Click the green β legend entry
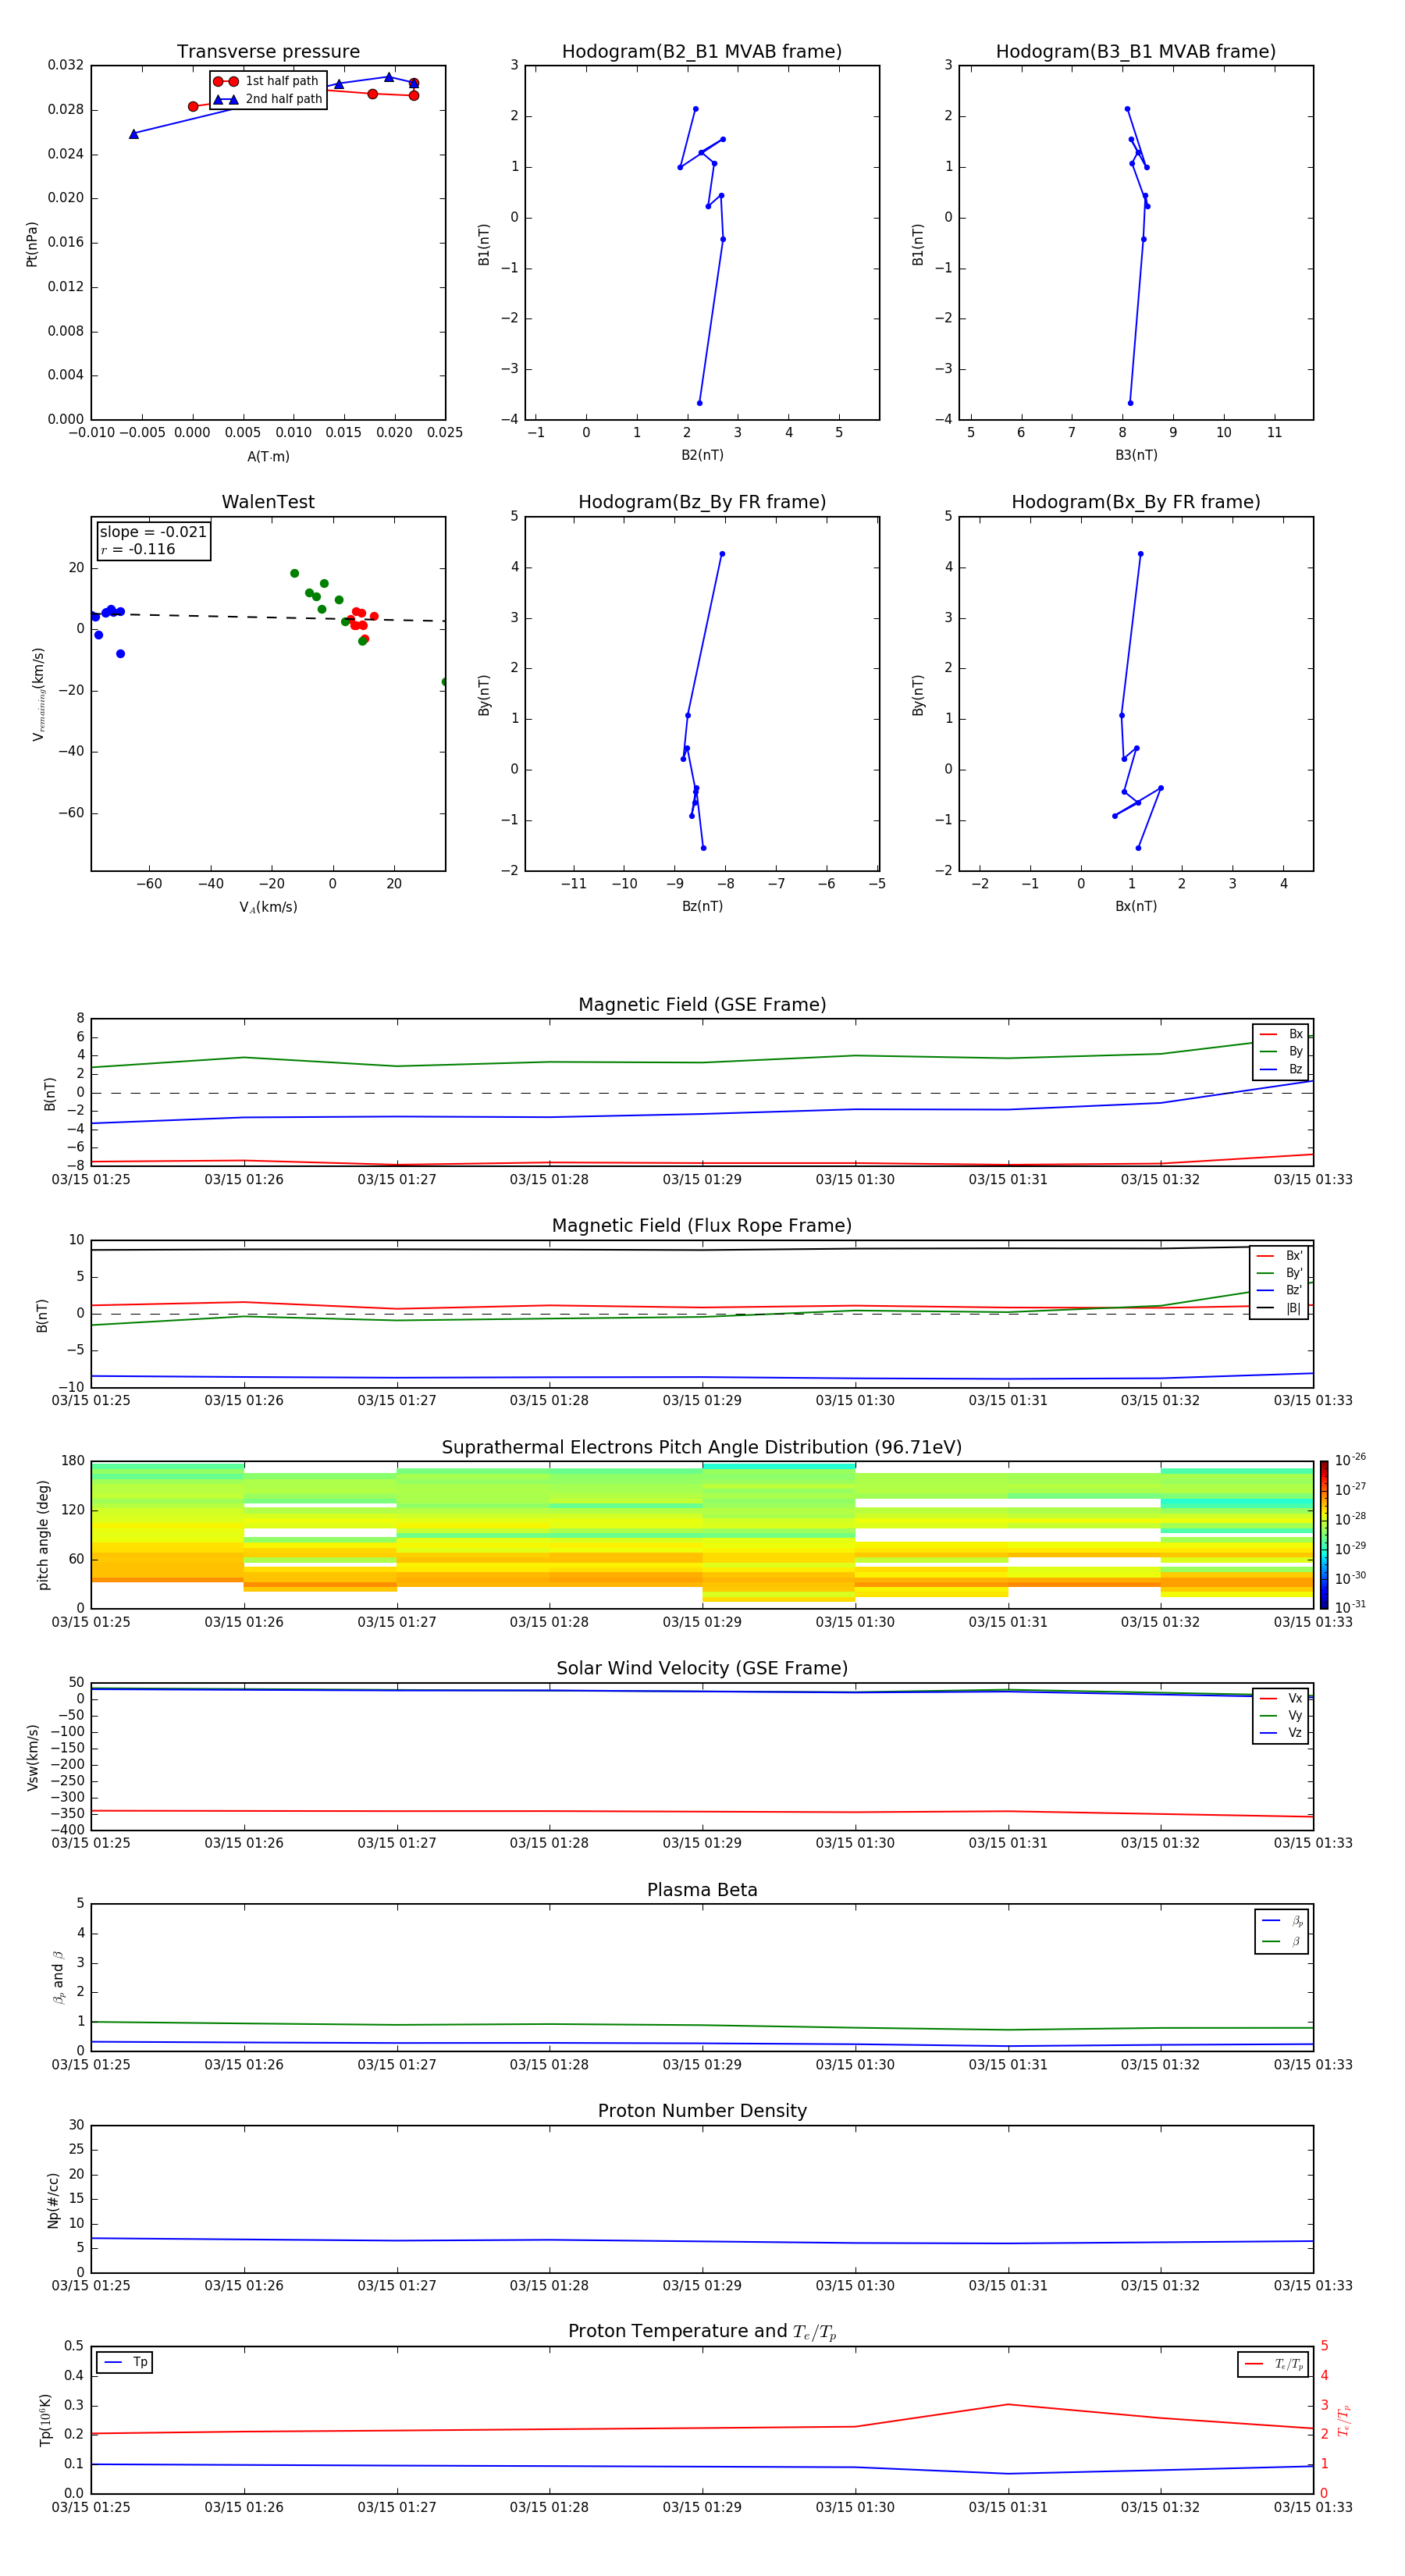 pos(1282,1941)
